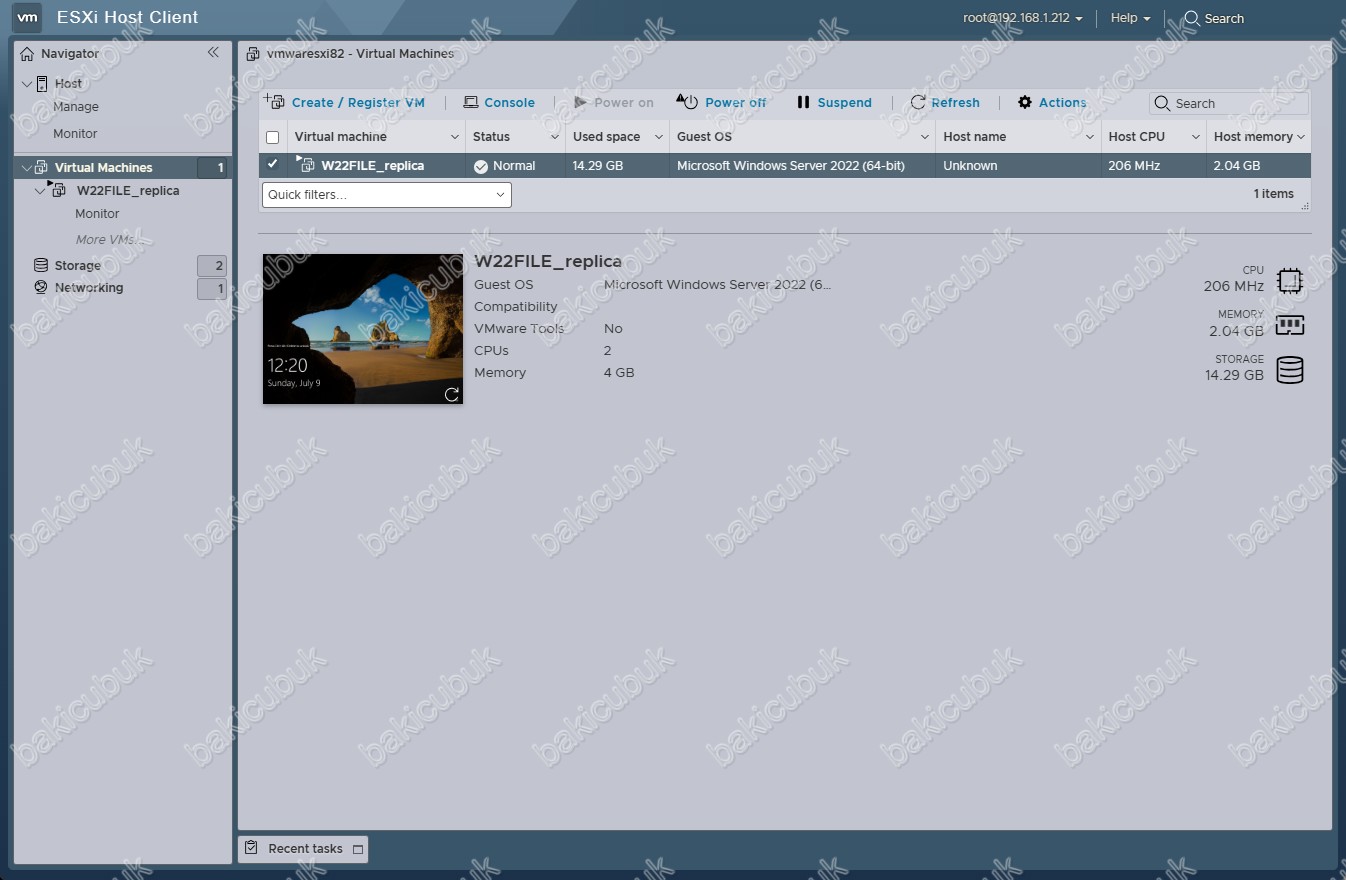Open the Host name column dropdown arrow
This screenshot has height=880, width=1346.
tap(1090, 137)
